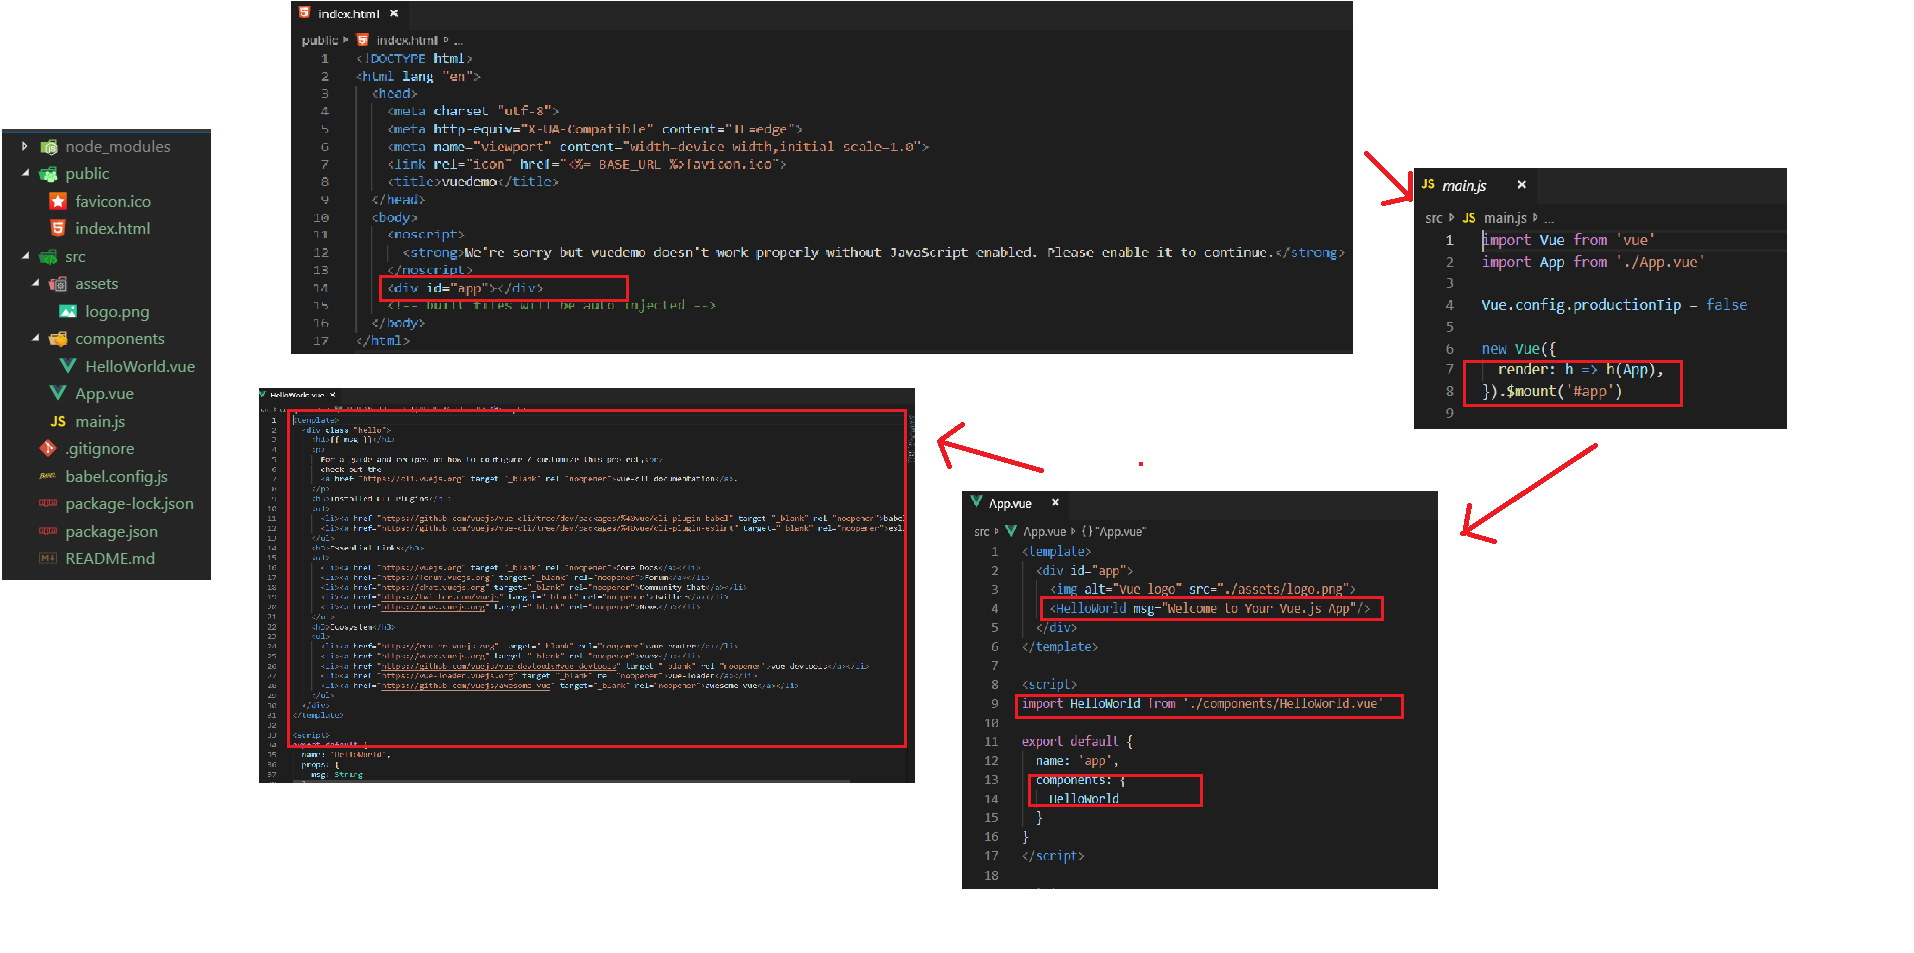Open package-lock.json in the explorer

tap(129, 503)
